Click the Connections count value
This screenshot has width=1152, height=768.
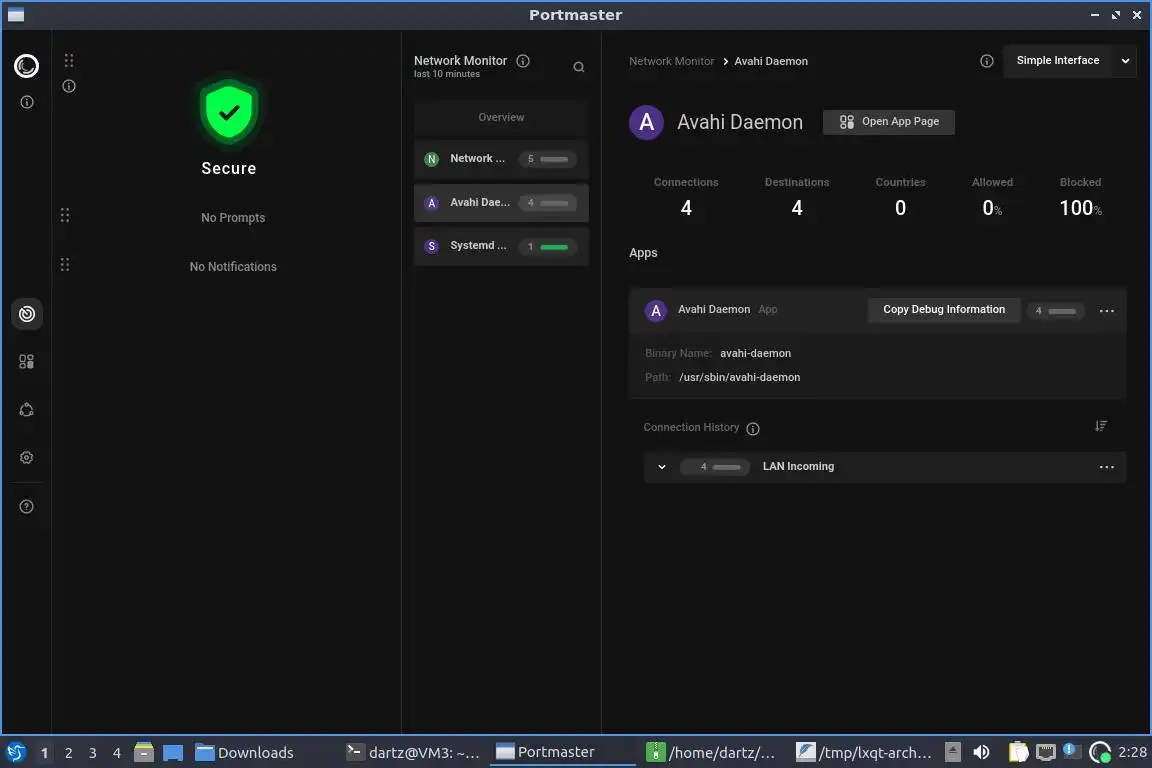tap(685, 209)
